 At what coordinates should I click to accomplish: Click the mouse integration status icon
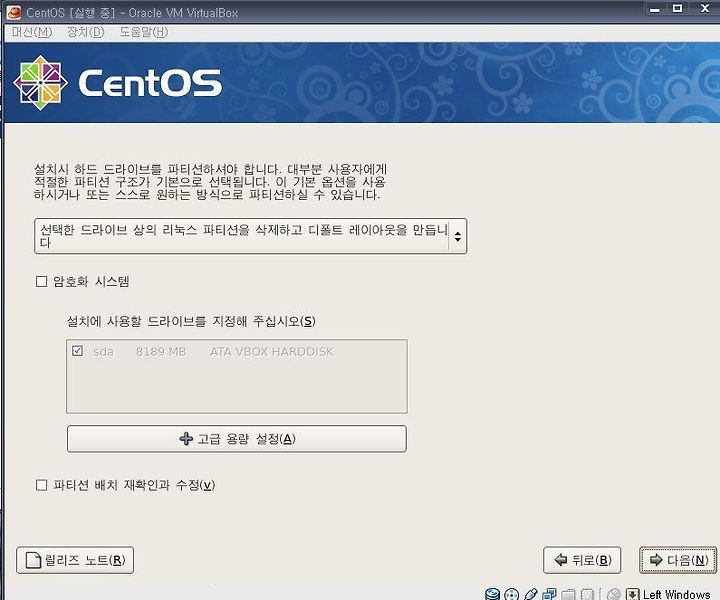click(x=613, y=594)
